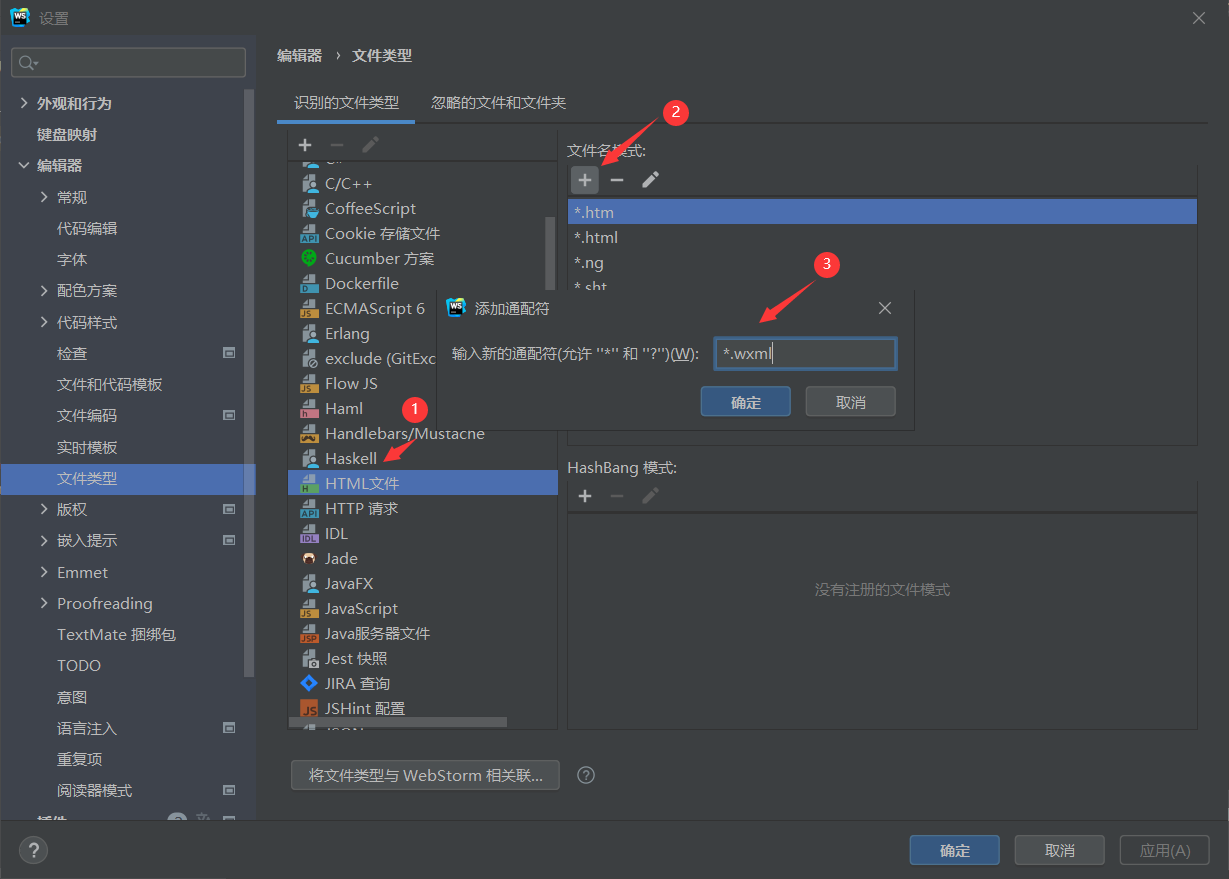The width and height of the screenshot is (1229, 879).
Task: Click the file type list vertical scrollbar
Action: point(550,253)
